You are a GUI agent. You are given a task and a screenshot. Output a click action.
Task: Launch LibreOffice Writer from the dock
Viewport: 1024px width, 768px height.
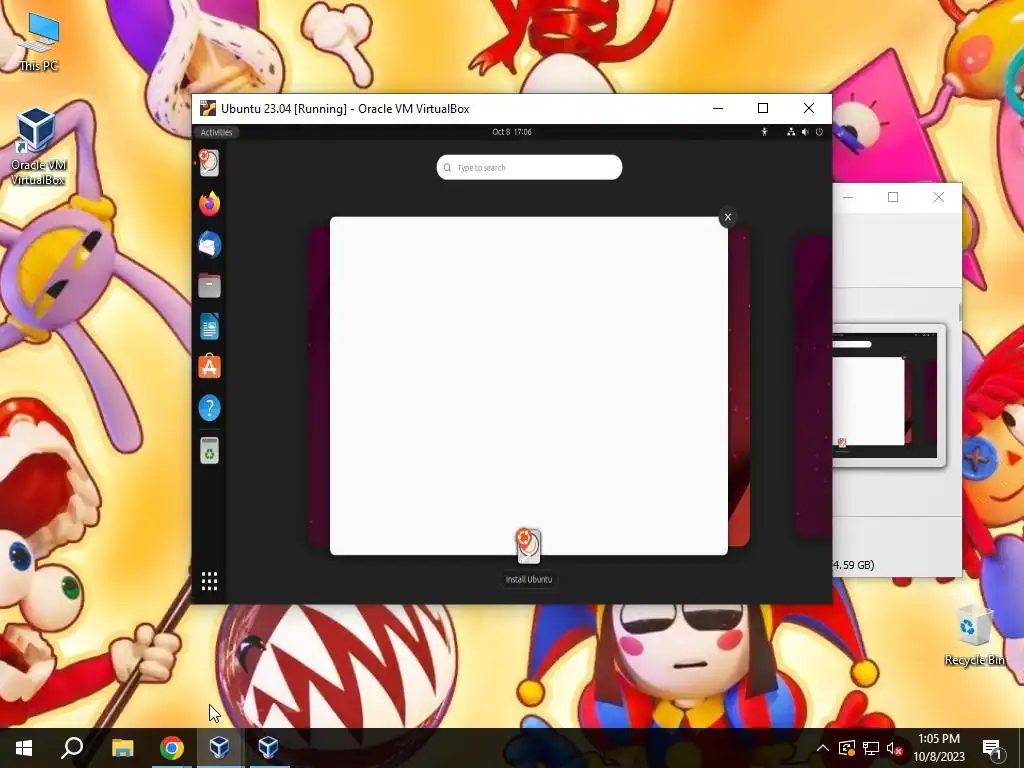pyautogui.click(x=209, y=327)
